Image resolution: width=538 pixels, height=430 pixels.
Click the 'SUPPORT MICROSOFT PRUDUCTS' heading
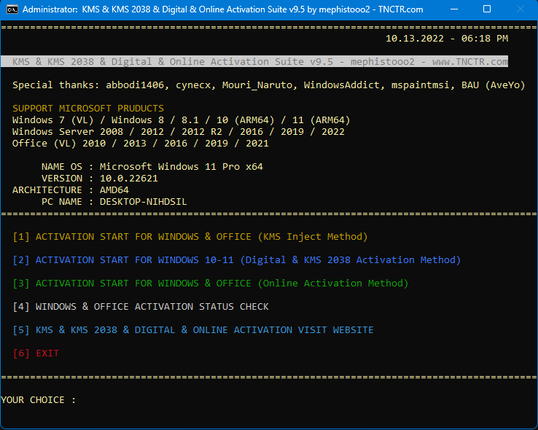pos(88,108)
